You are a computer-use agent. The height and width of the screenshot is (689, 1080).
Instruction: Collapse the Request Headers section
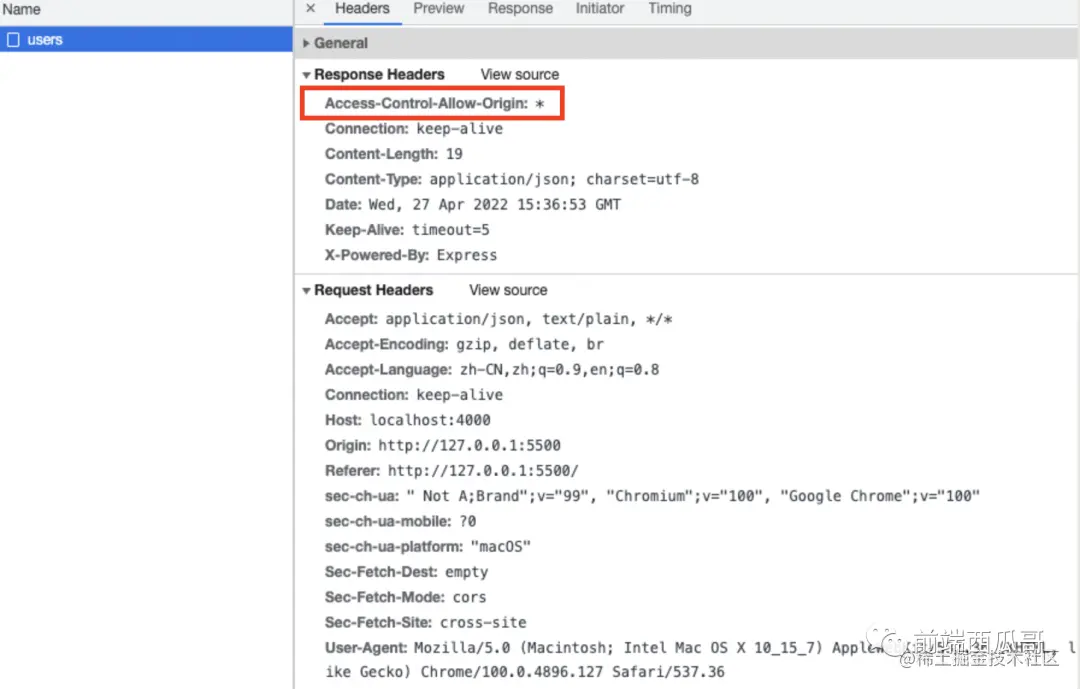306,290
